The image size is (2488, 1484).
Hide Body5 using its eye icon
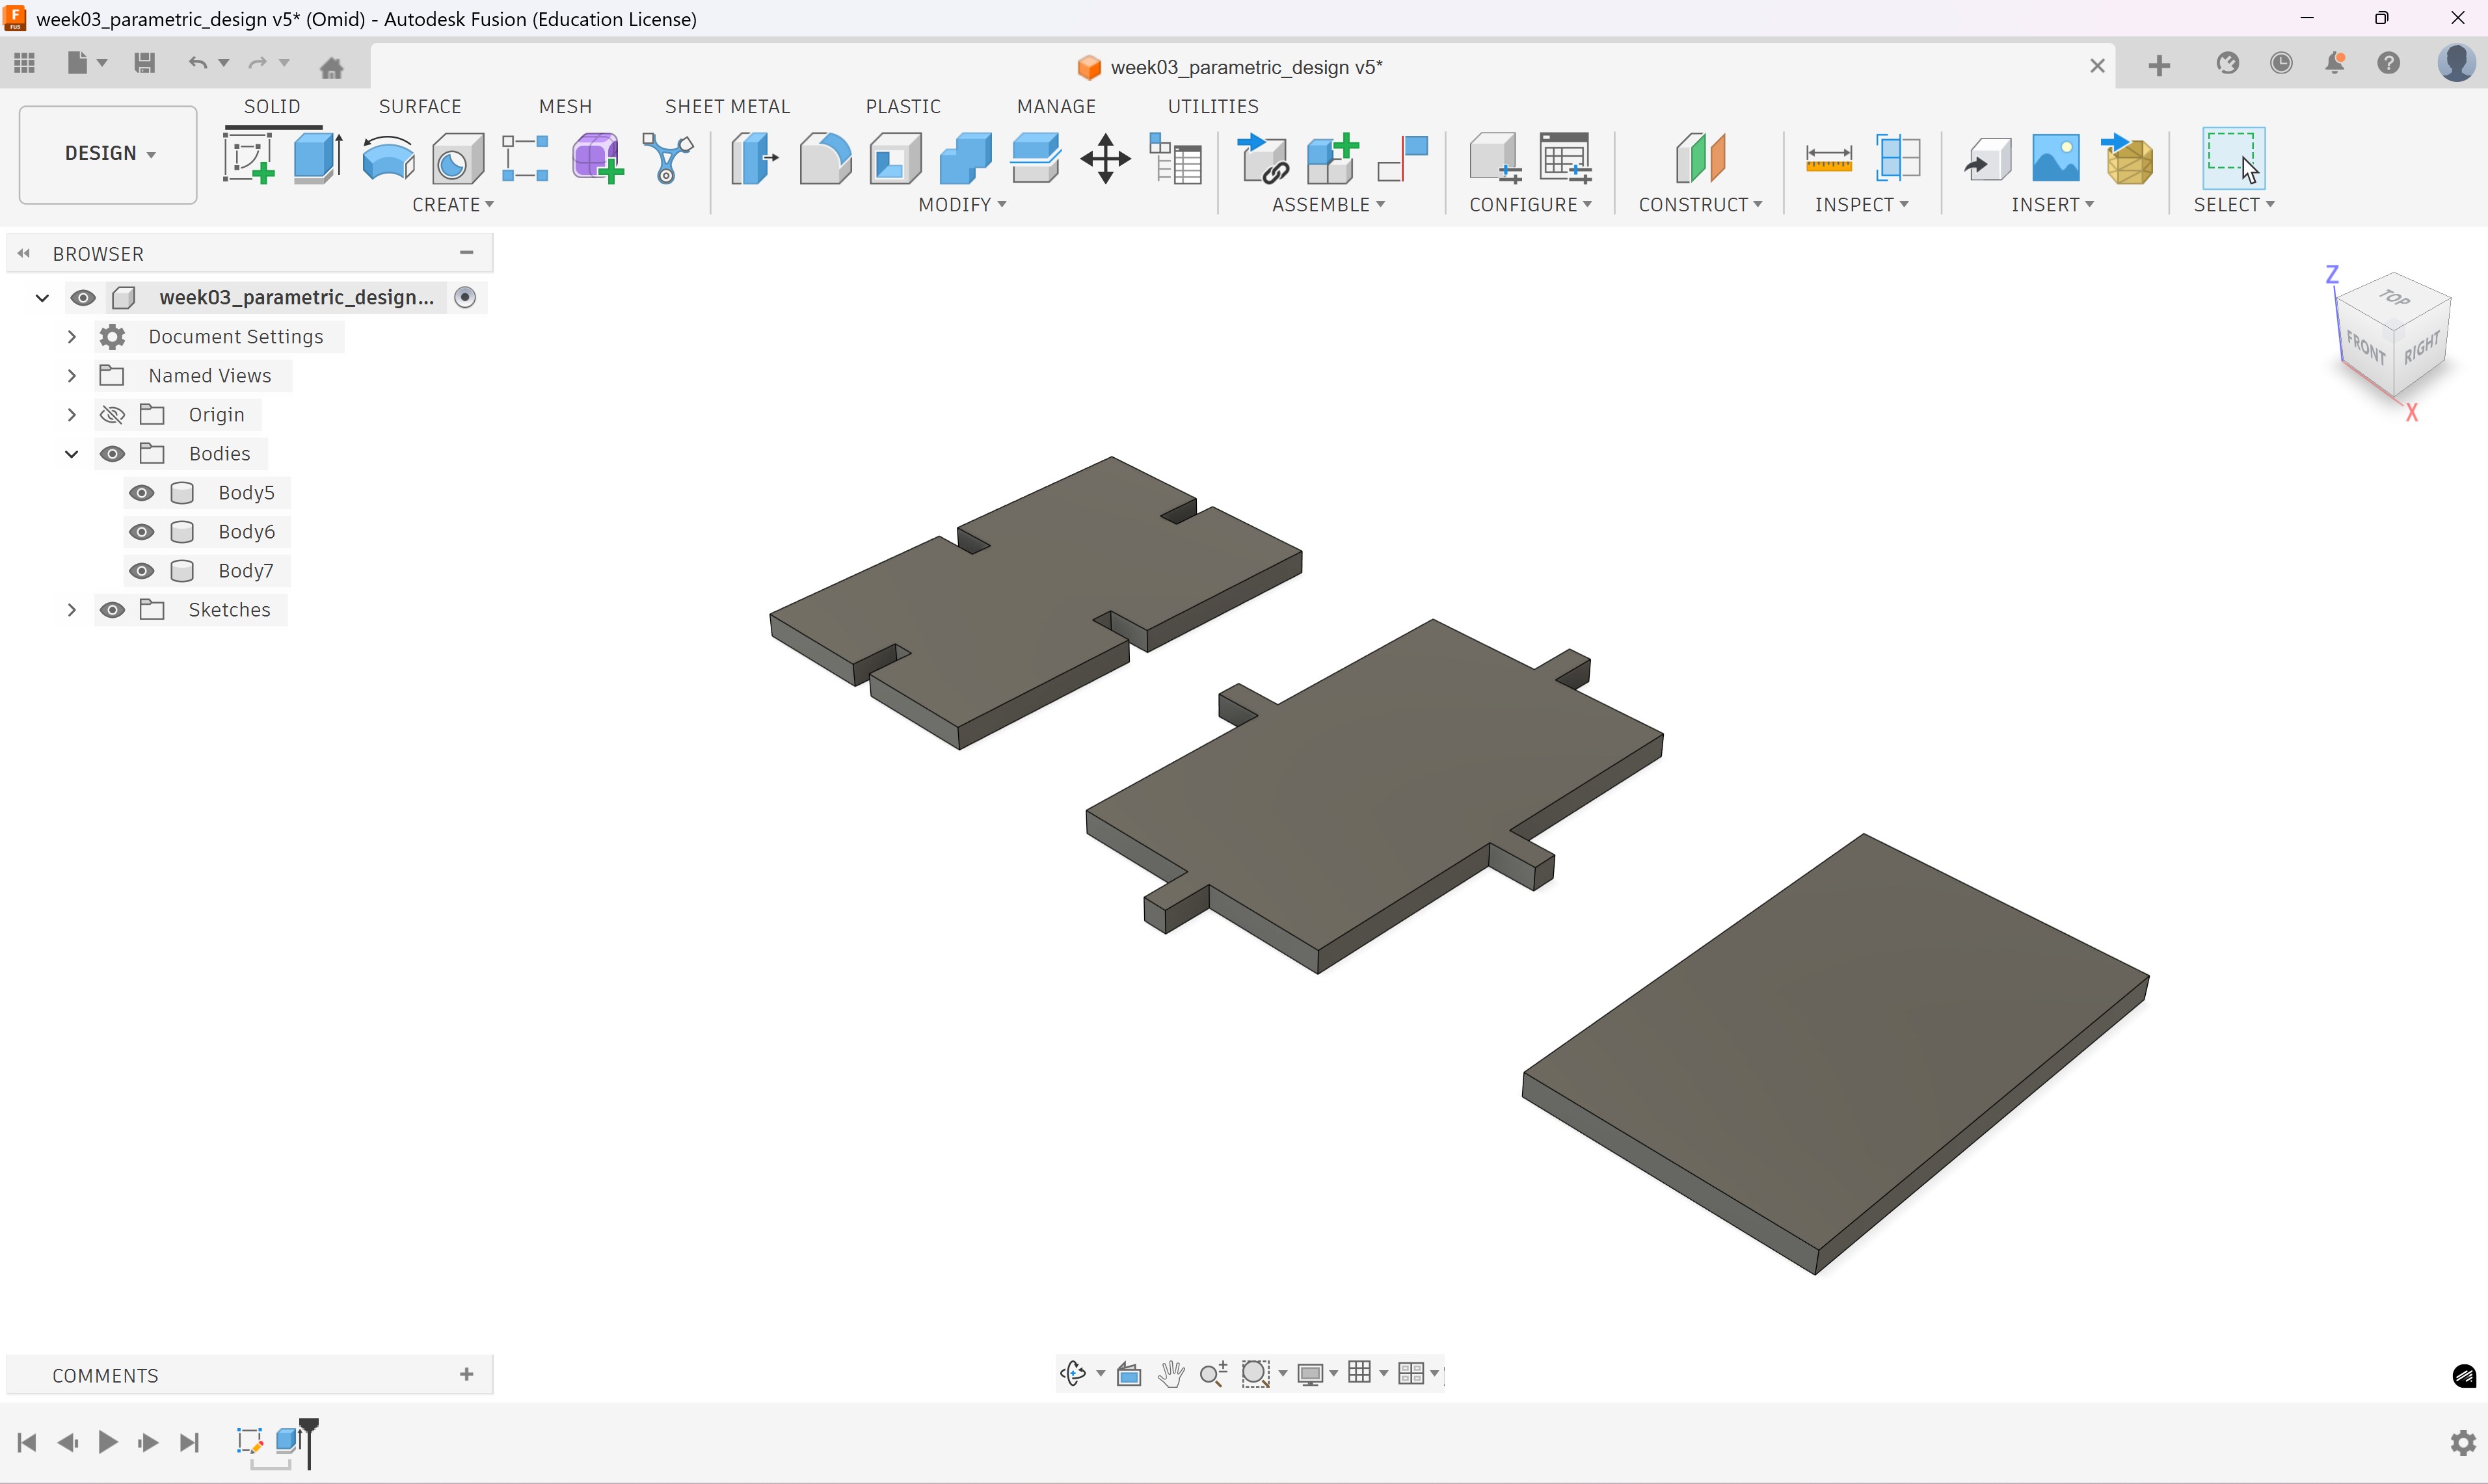point(142,493)
